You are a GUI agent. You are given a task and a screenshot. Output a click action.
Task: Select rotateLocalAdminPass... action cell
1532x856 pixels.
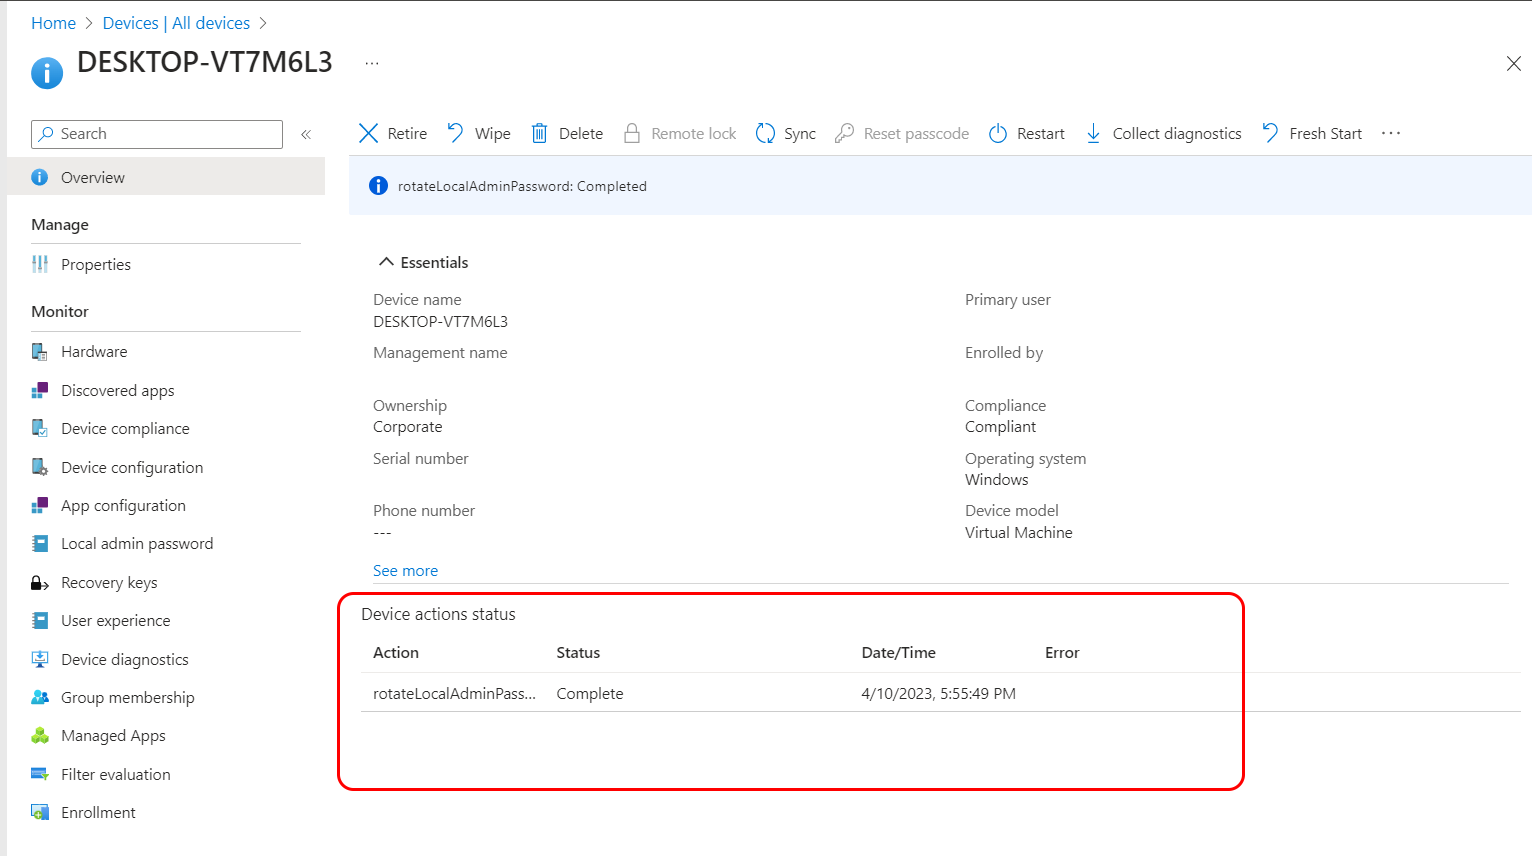(454, 693)
